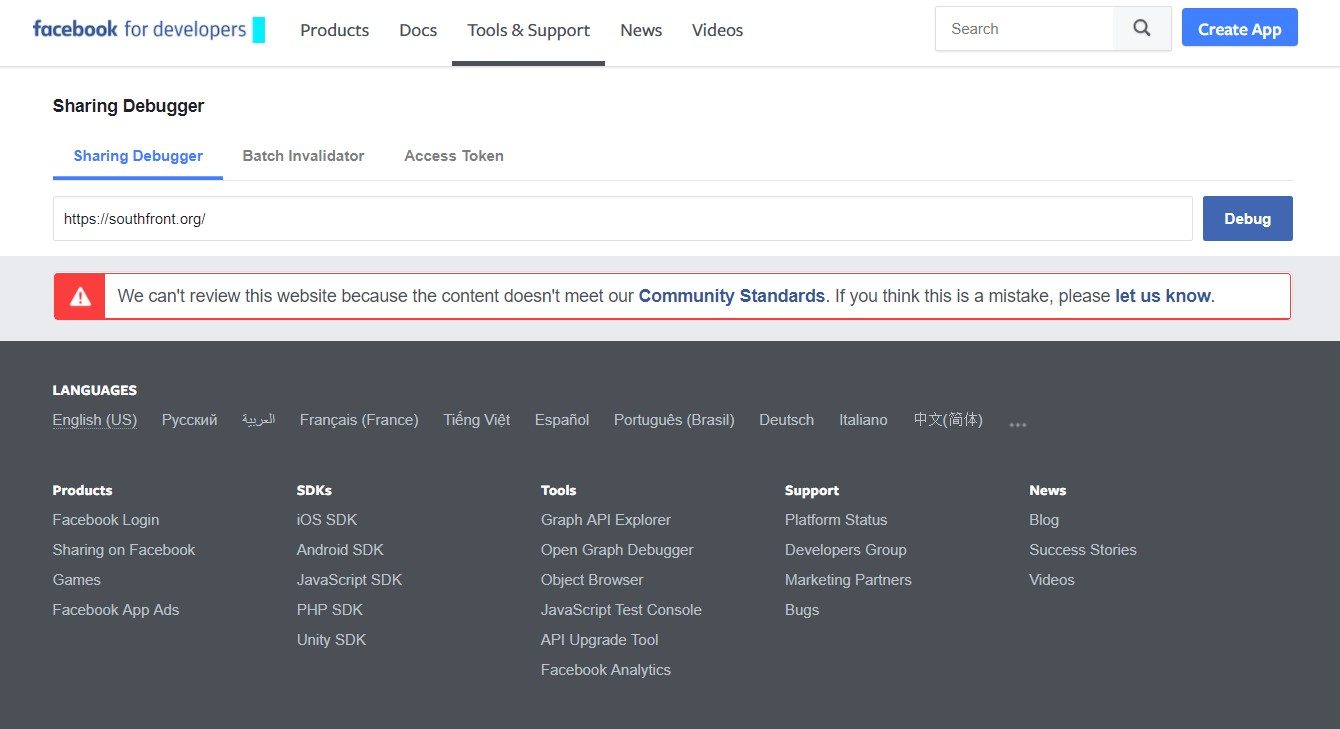
Task: Open Facebook App Ads footer link
Action: [115, 610]
